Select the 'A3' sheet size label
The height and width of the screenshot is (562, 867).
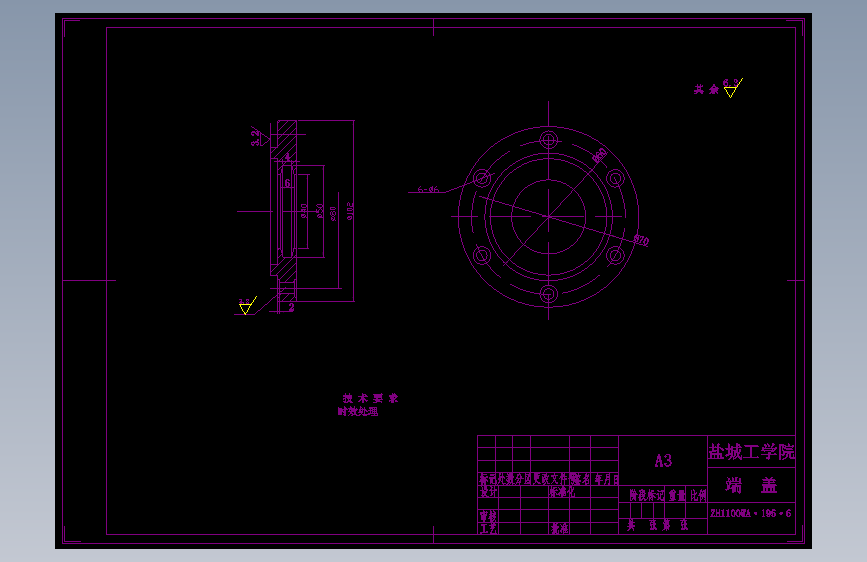pyautogui.click(x=663, y=460)
